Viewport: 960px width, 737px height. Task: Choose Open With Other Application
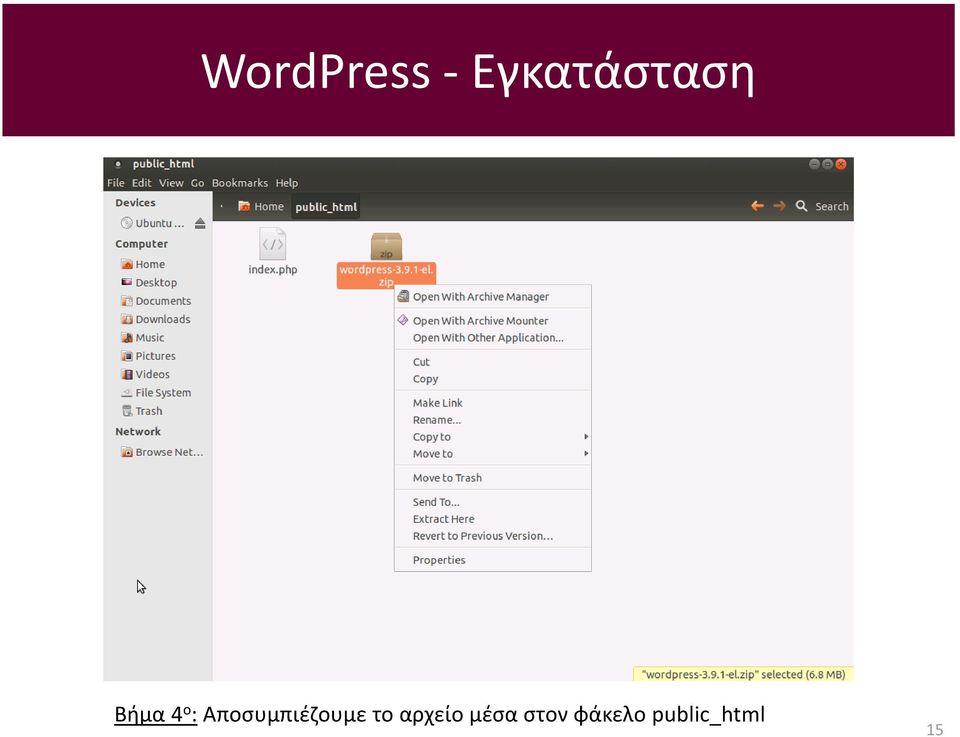tap(493, 338)
